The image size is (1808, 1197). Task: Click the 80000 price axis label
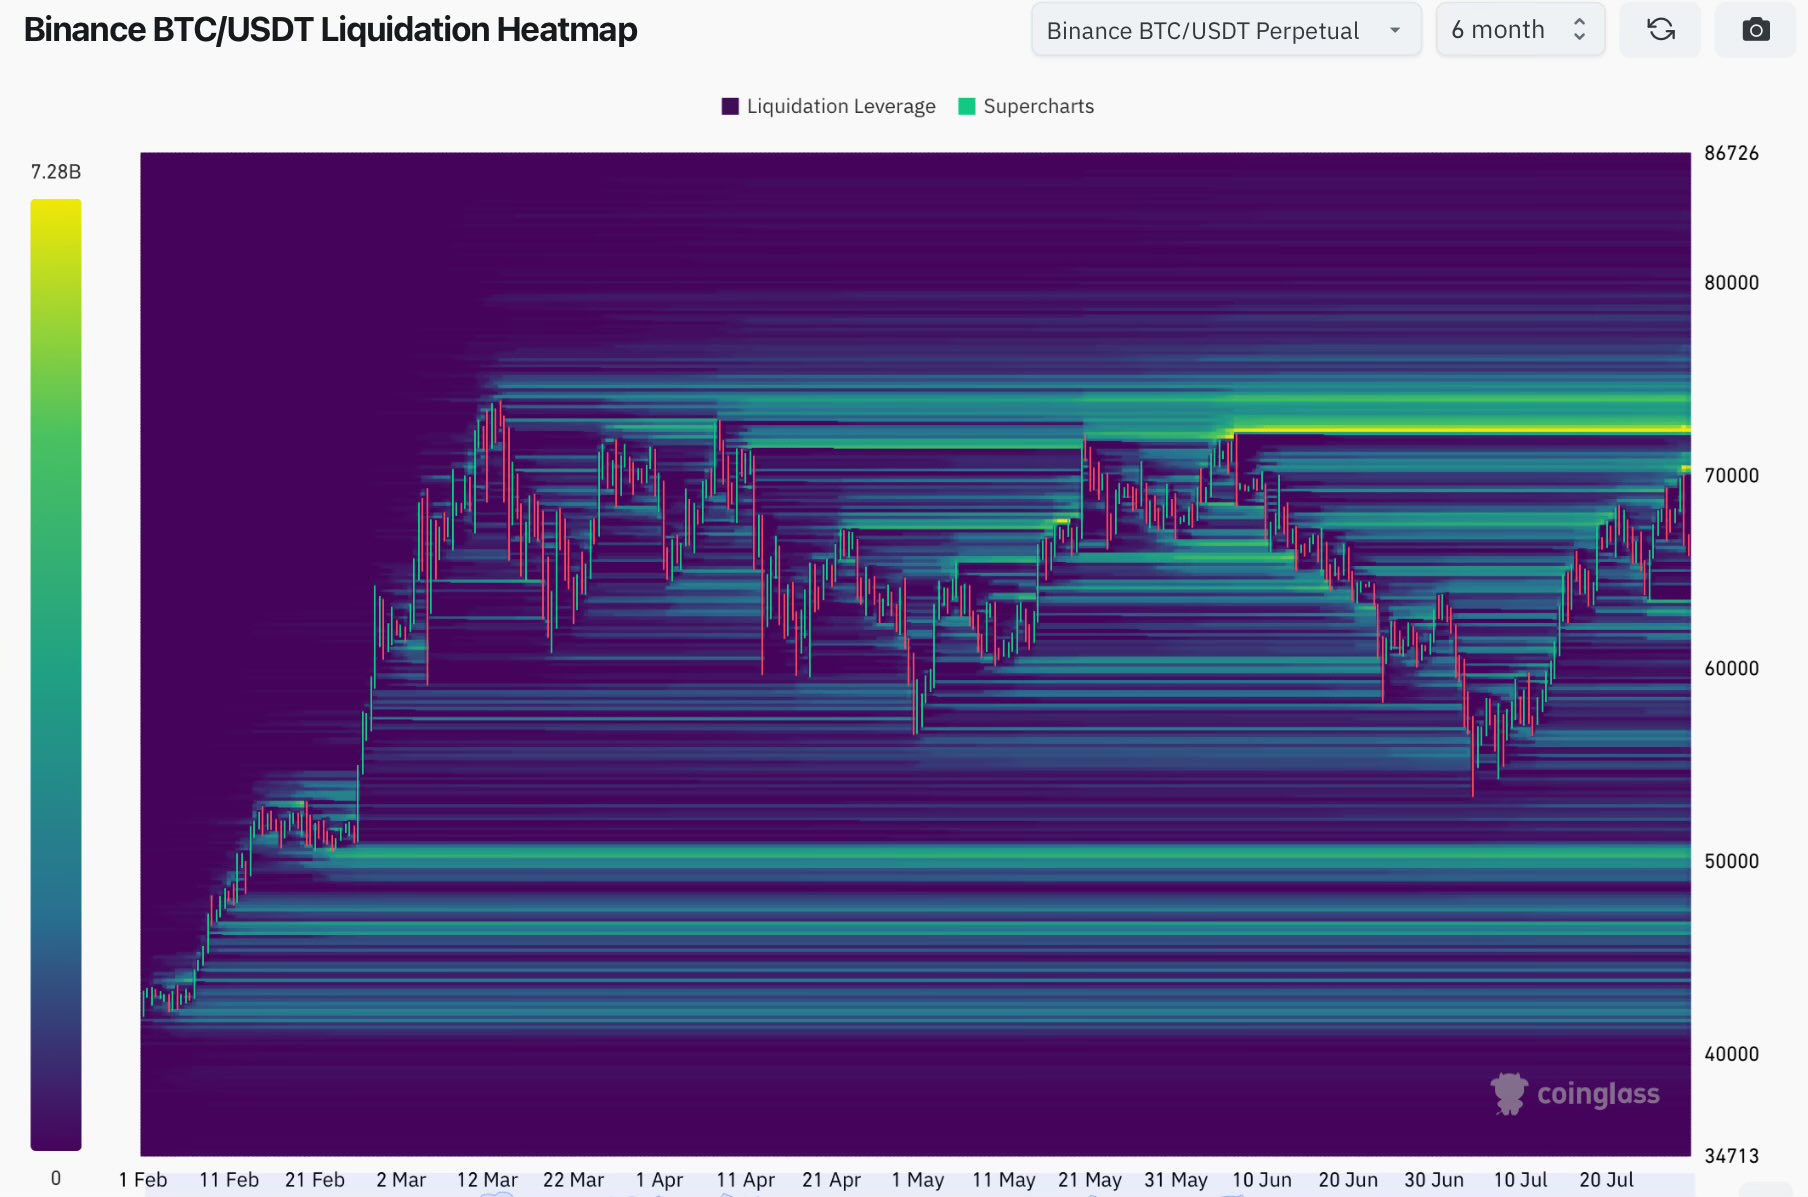coord(1731,283)
